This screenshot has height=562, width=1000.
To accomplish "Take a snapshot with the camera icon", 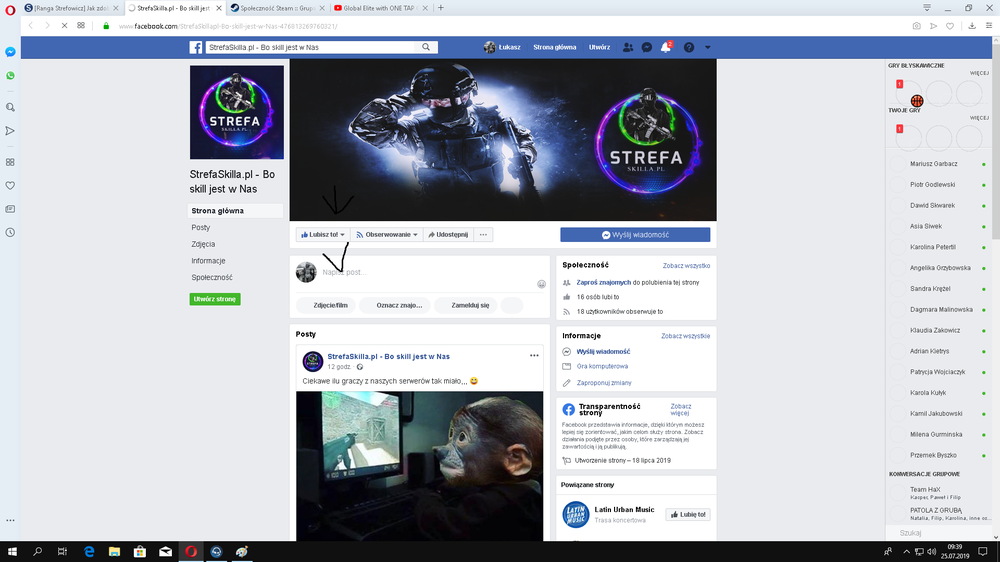I will (916, 26).
